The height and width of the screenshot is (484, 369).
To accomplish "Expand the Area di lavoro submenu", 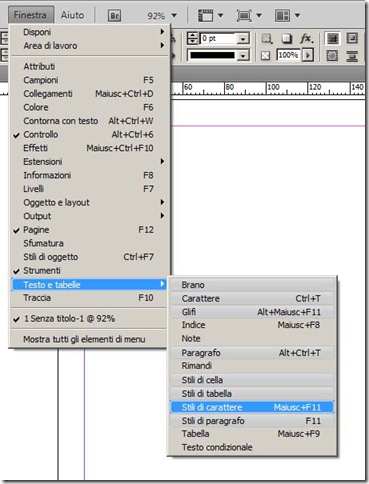I will click(89, 46).
